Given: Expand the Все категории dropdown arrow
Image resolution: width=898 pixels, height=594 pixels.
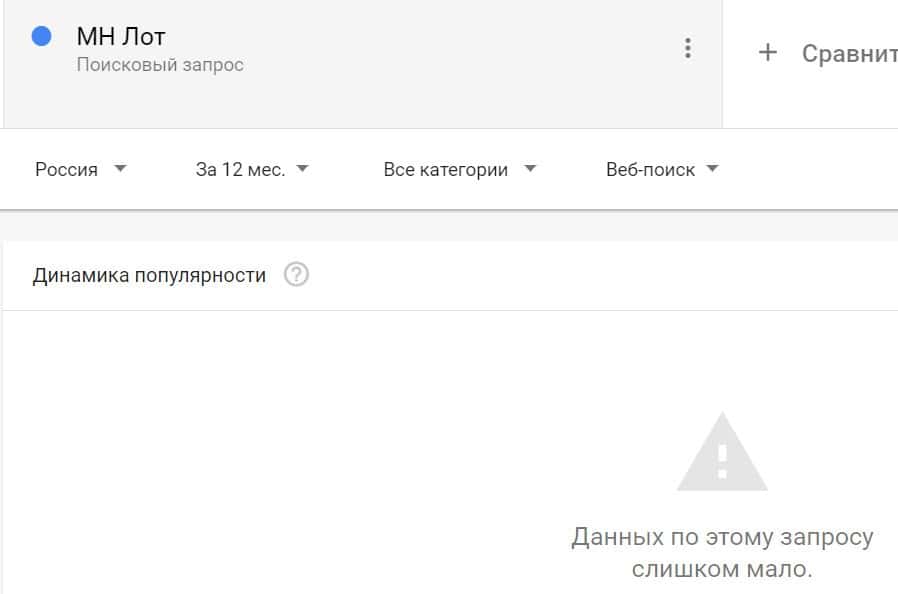Looking at the screenshot, I should point(530,168).
